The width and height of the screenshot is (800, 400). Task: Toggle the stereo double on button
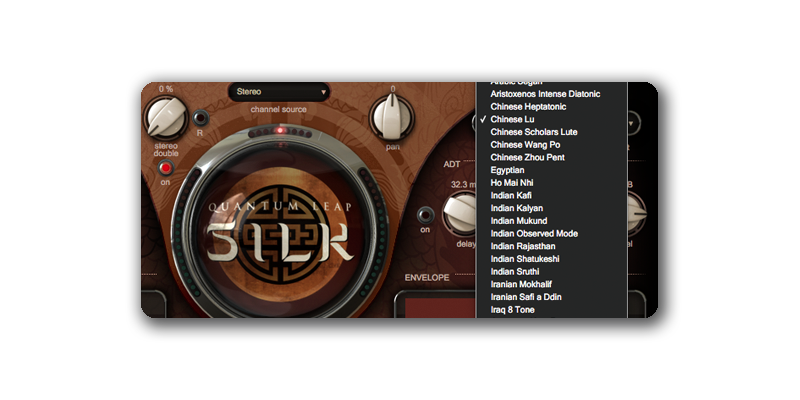[165, 168]
